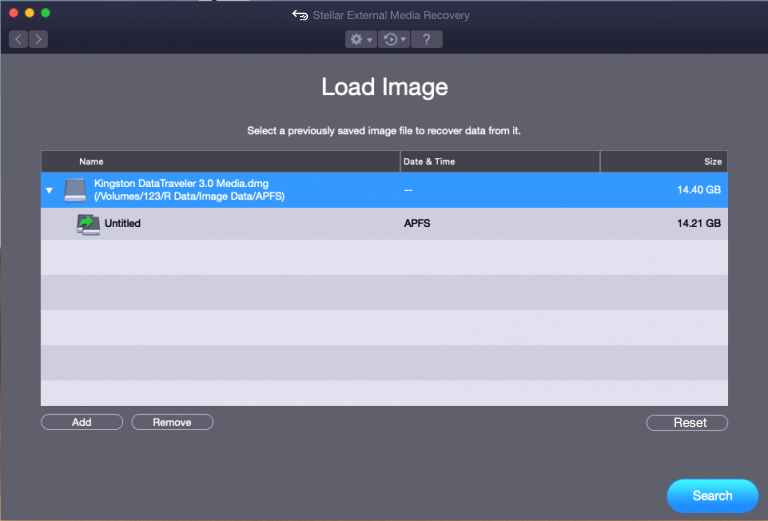Click the dropdown arrow next to gear
Screen dimensions: 768x521
click(370, 40)
